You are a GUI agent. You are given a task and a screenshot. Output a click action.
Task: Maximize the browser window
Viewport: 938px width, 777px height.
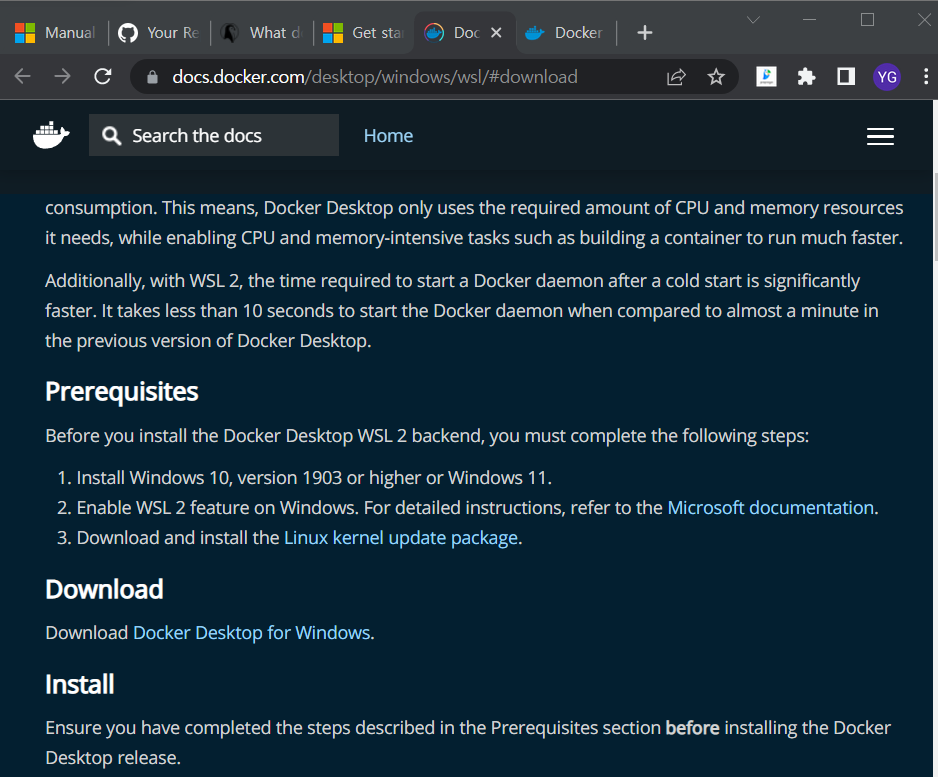click(x=867, y=20)
